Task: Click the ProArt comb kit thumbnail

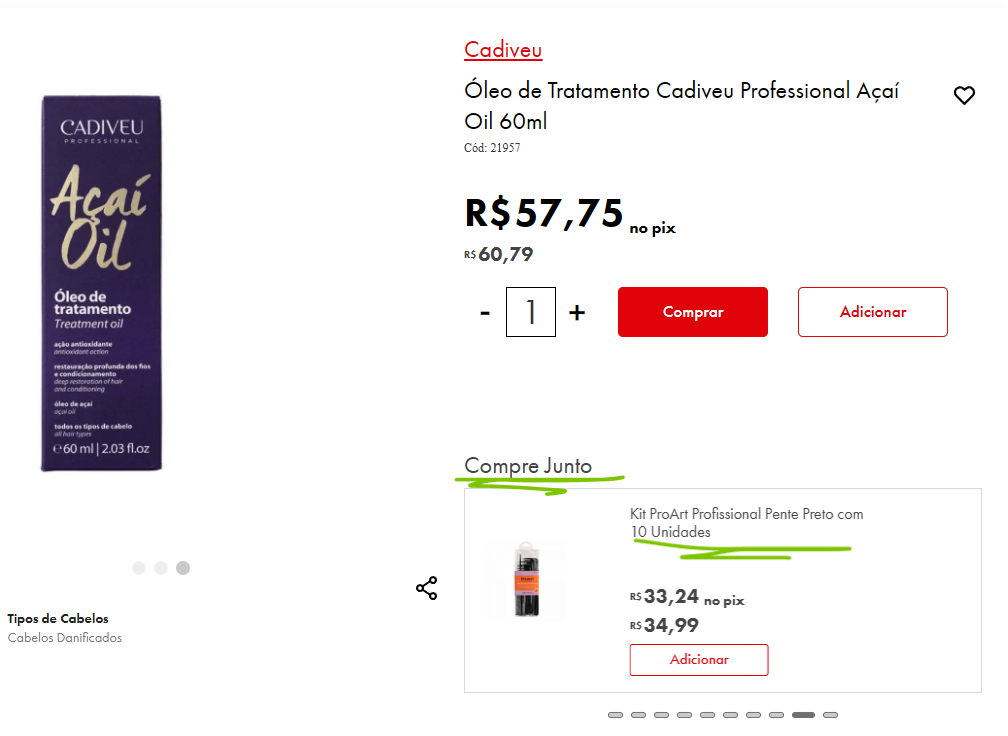Action: tap(527, 580)
